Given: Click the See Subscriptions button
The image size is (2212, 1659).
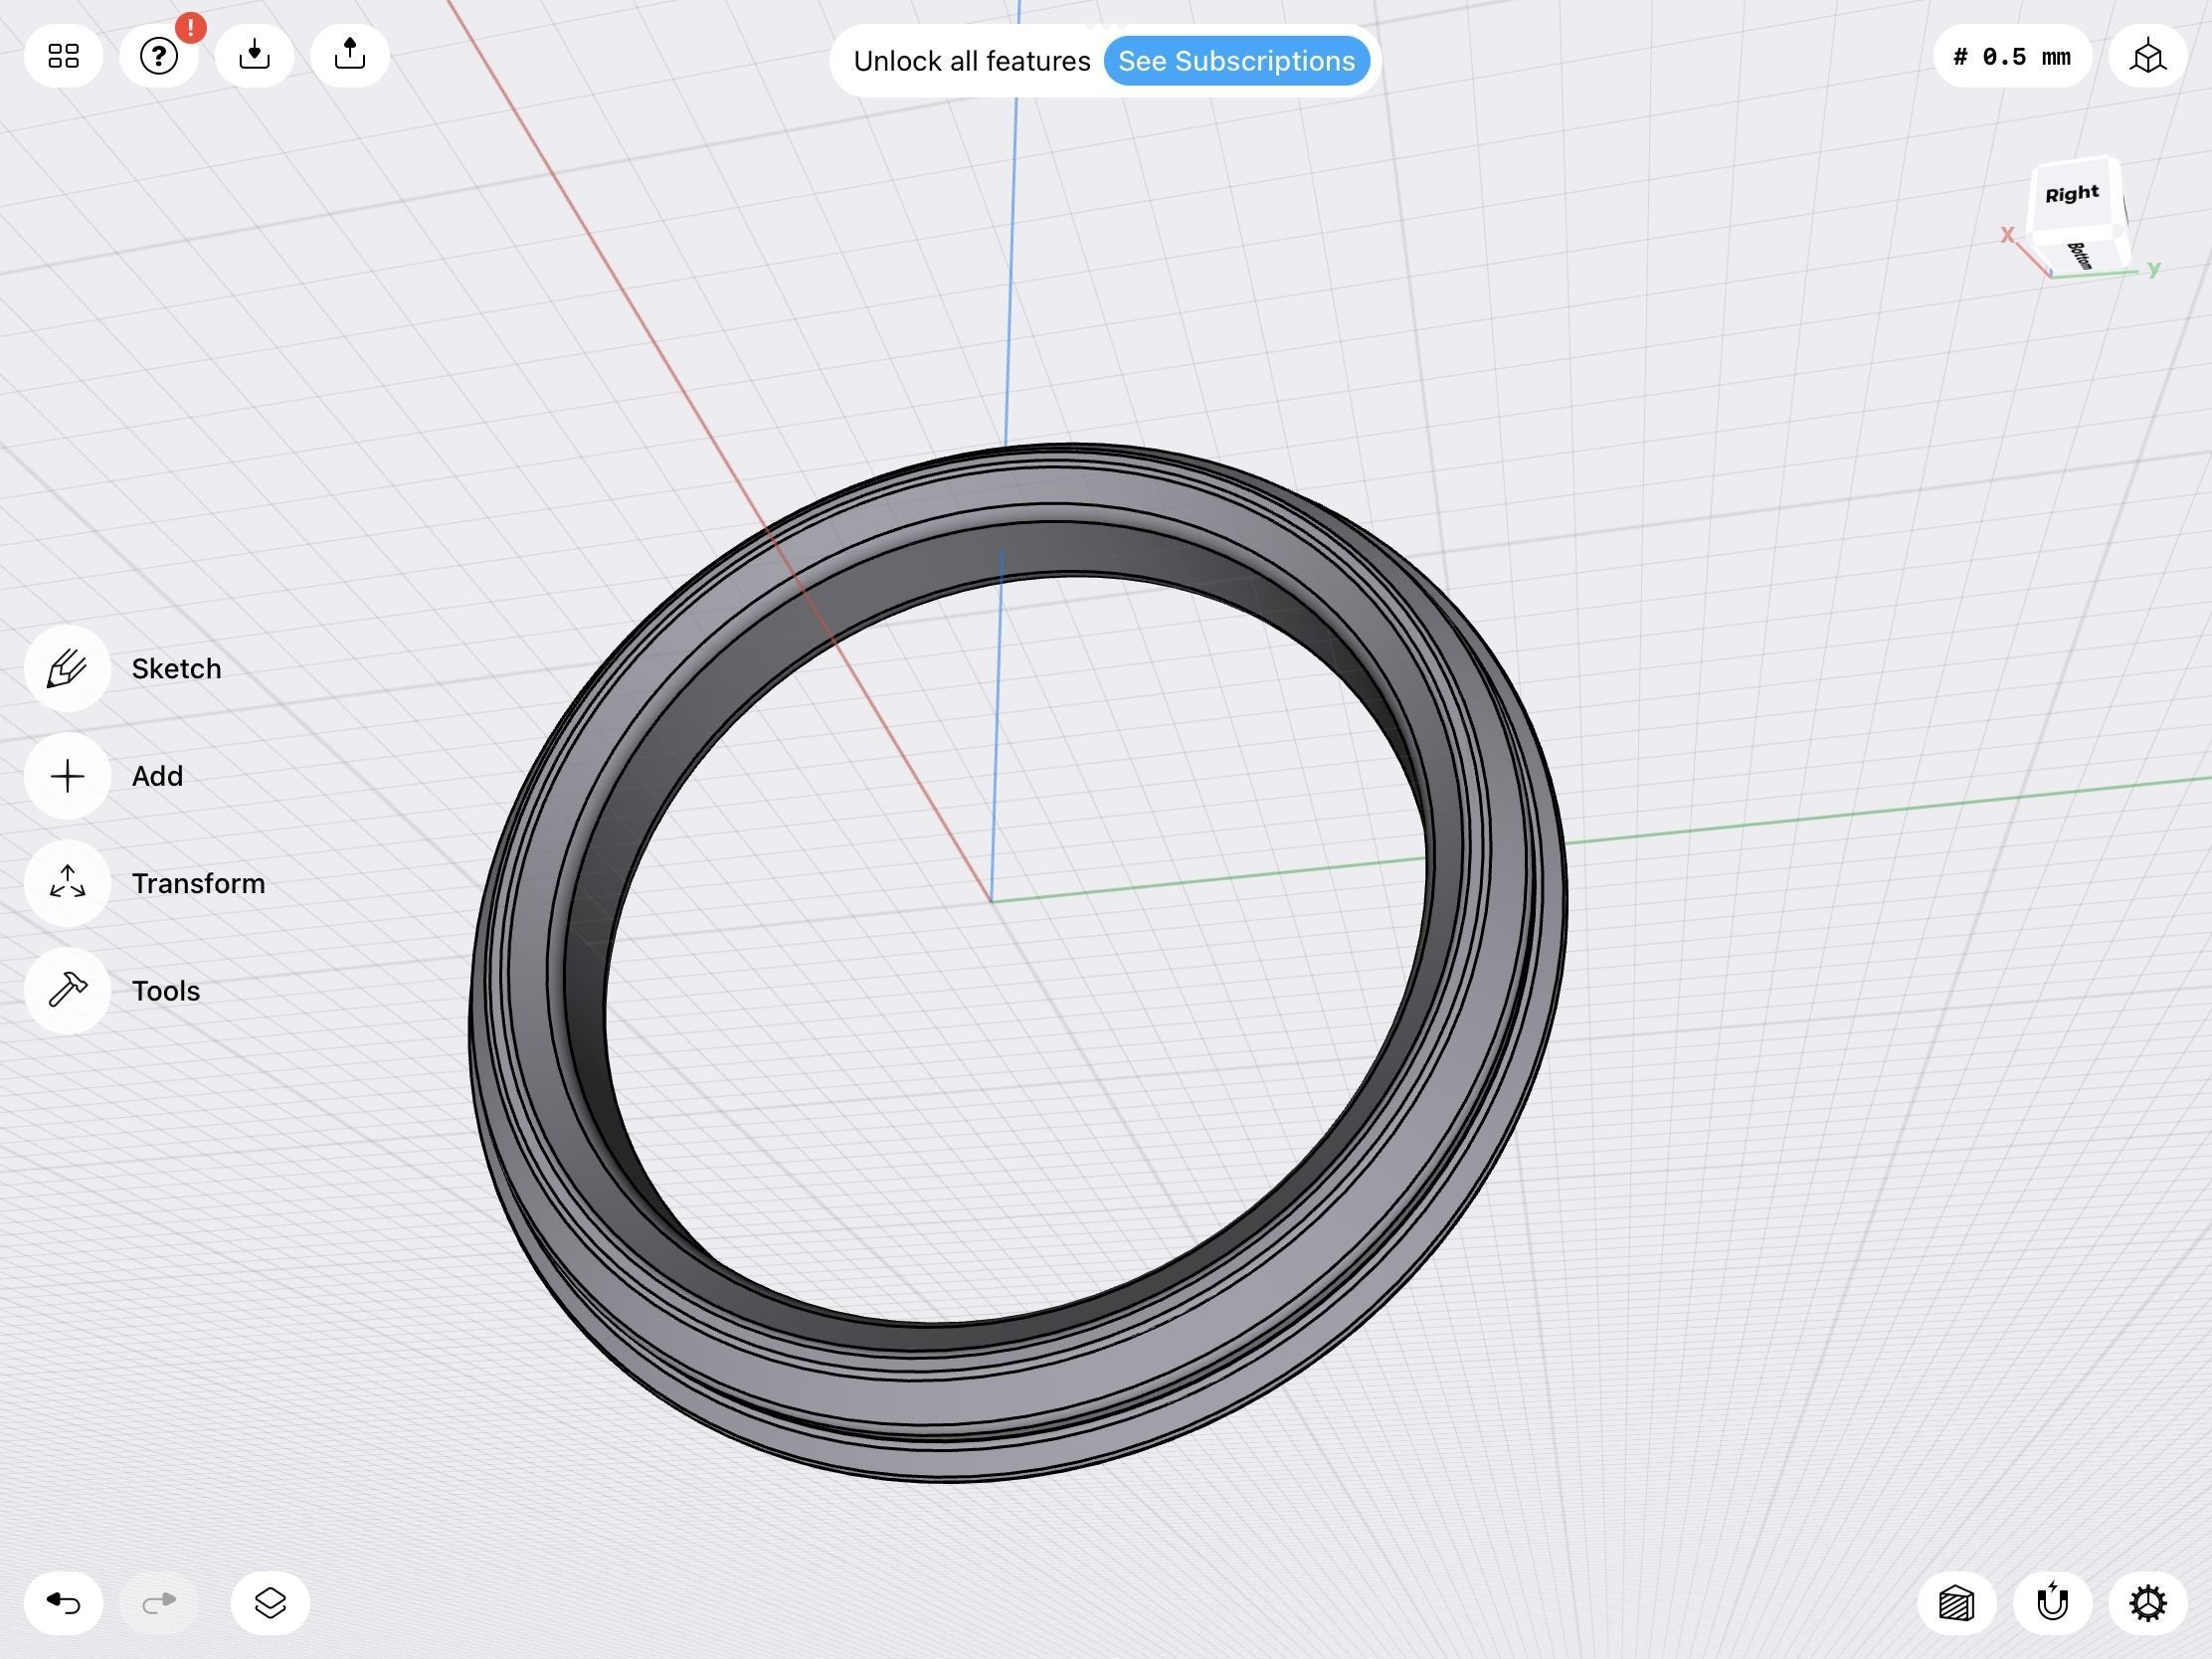Looking at the screenshot, I should [1236, 61].
